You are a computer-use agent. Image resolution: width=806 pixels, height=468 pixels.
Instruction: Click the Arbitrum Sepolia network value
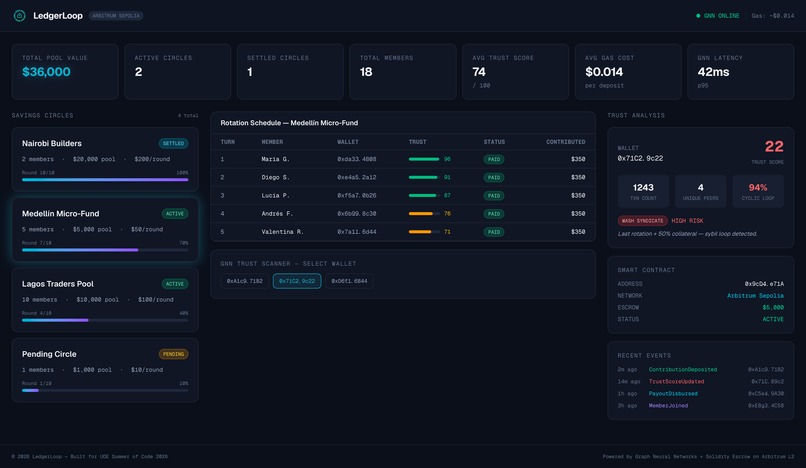click(x=755, y=296)
